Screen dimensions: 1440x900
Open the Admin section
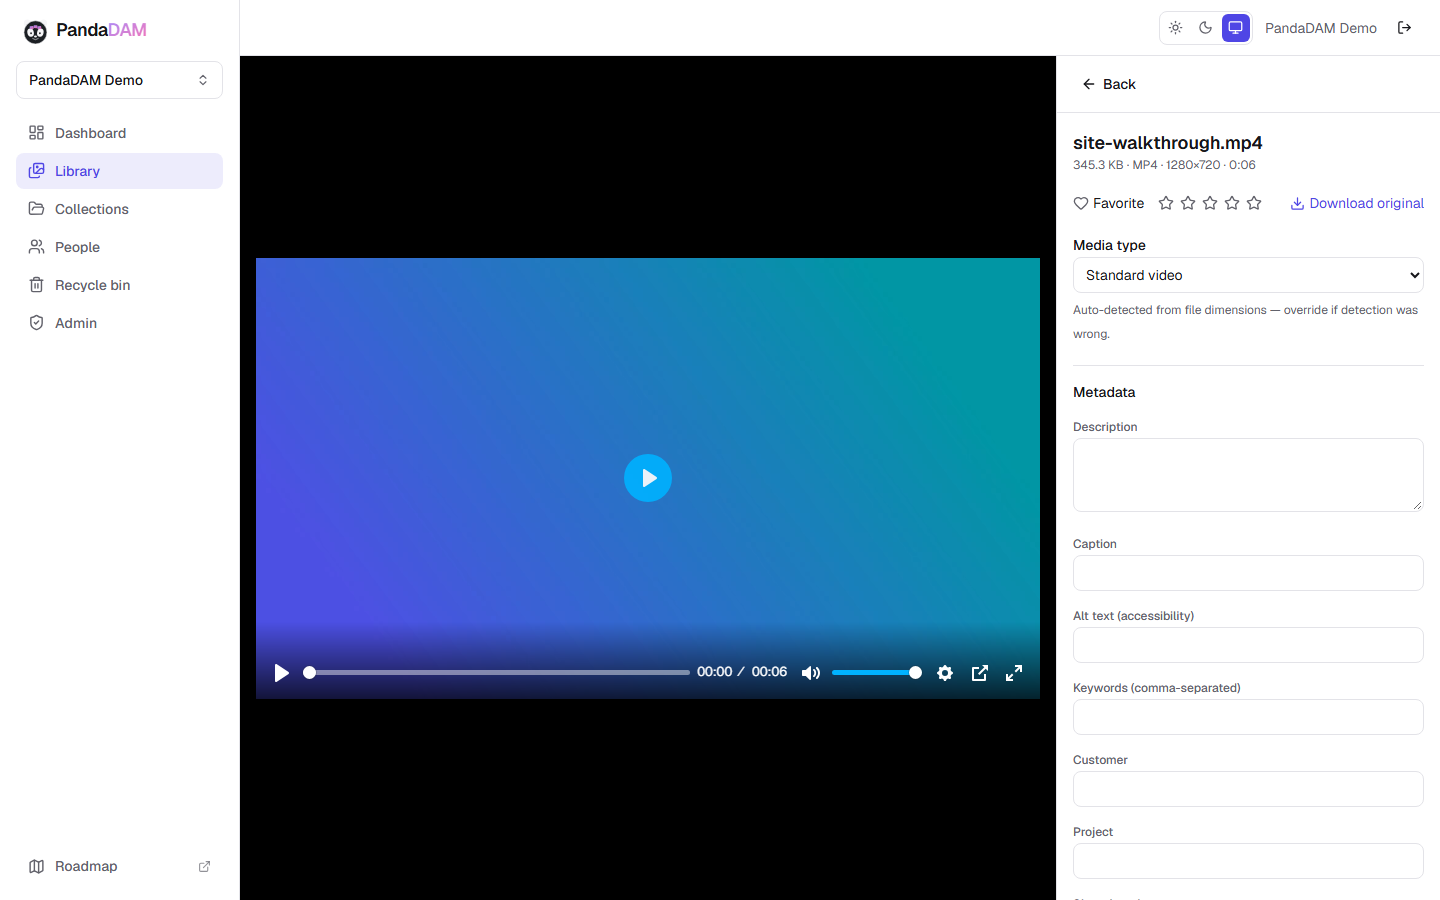[x=119, y=323]
